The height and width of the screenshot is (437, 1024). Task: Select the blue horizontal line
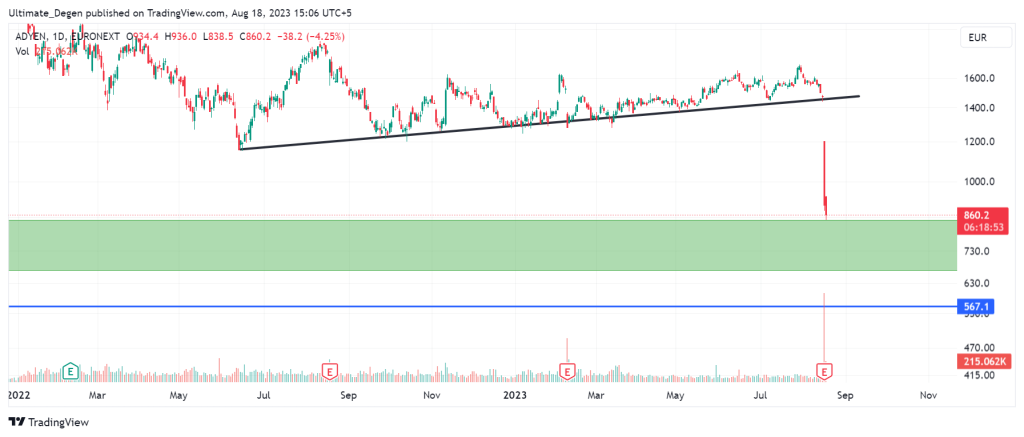click(x=483, y=306)
